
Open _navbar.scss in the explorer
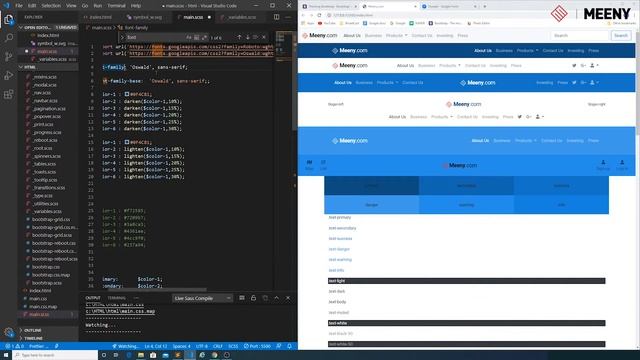pos(45,100)
